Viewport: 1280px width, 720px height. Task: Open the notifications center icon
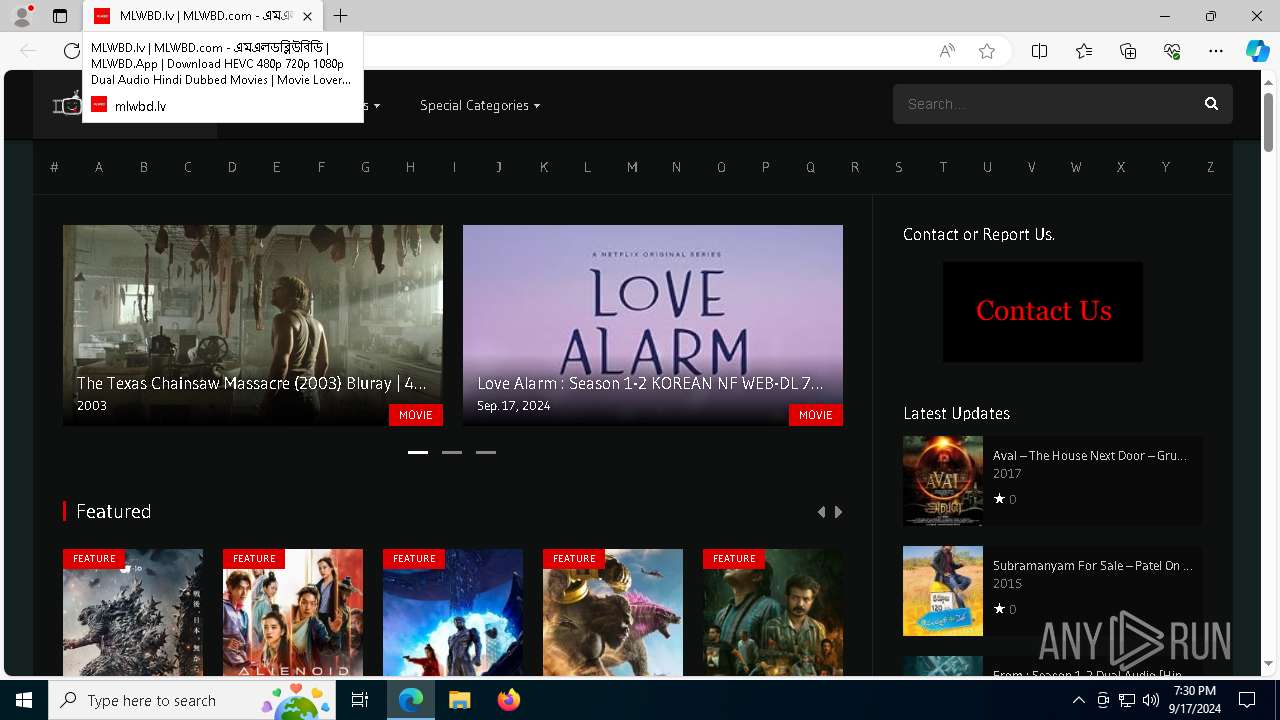click(x=1247, y=700)
